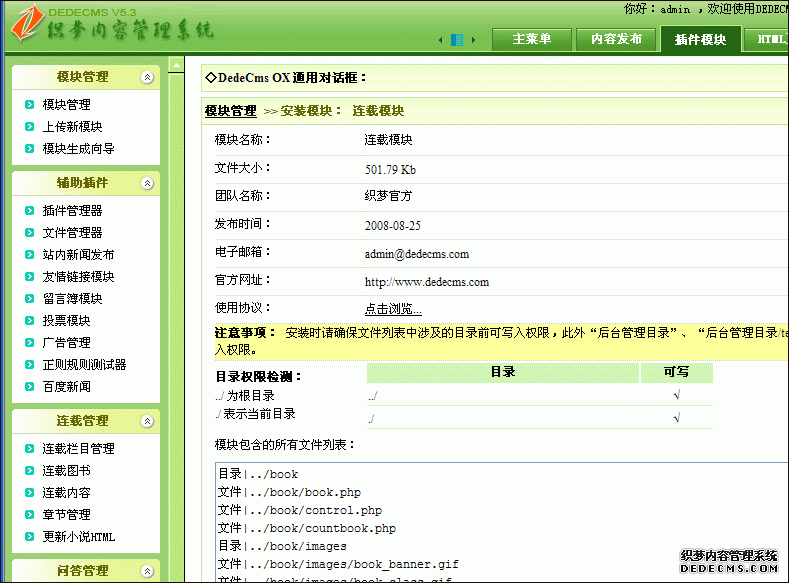The width and height of the screenshot is (789, 583).
Task: Click the 501.79 Kb file size value
Action: pyautogui.click(x=390, y=170)
